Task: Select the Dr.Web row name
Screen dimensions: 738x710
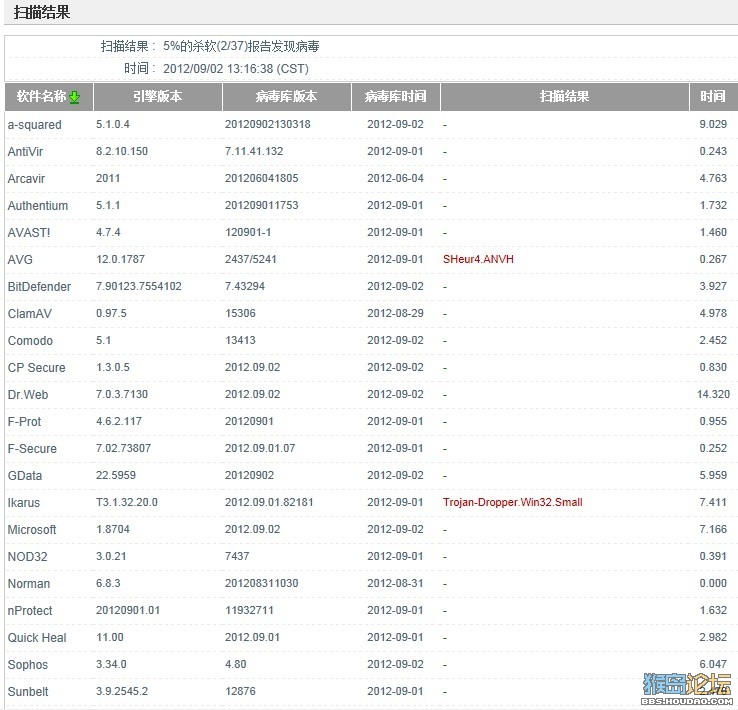Action: (28, 395)
